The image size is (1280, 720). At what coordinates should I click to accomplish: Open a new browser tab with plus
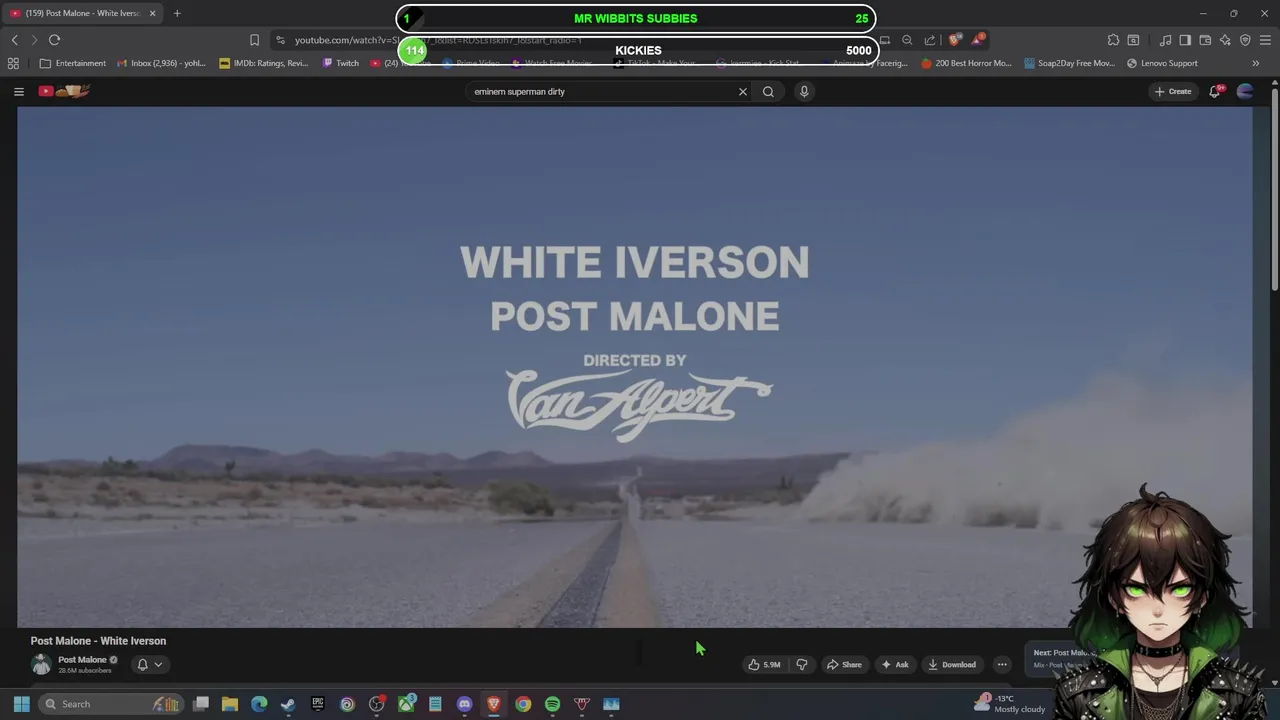pos(177,13)
